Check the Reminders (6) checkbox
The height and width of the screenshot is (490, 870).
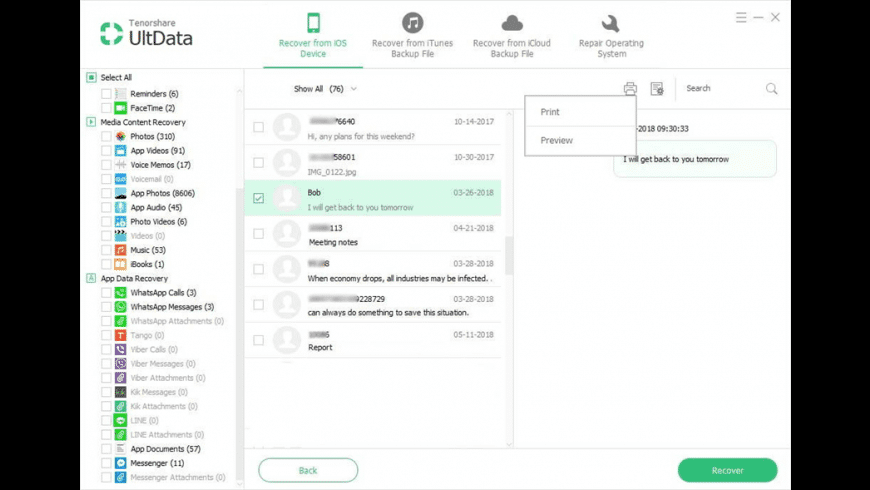(x=106, y=94)
